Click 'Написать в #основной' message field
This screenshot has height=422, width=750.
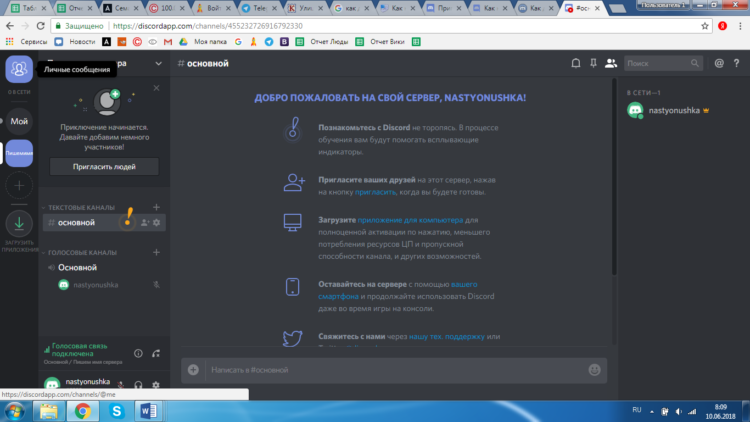click(395, 370)
